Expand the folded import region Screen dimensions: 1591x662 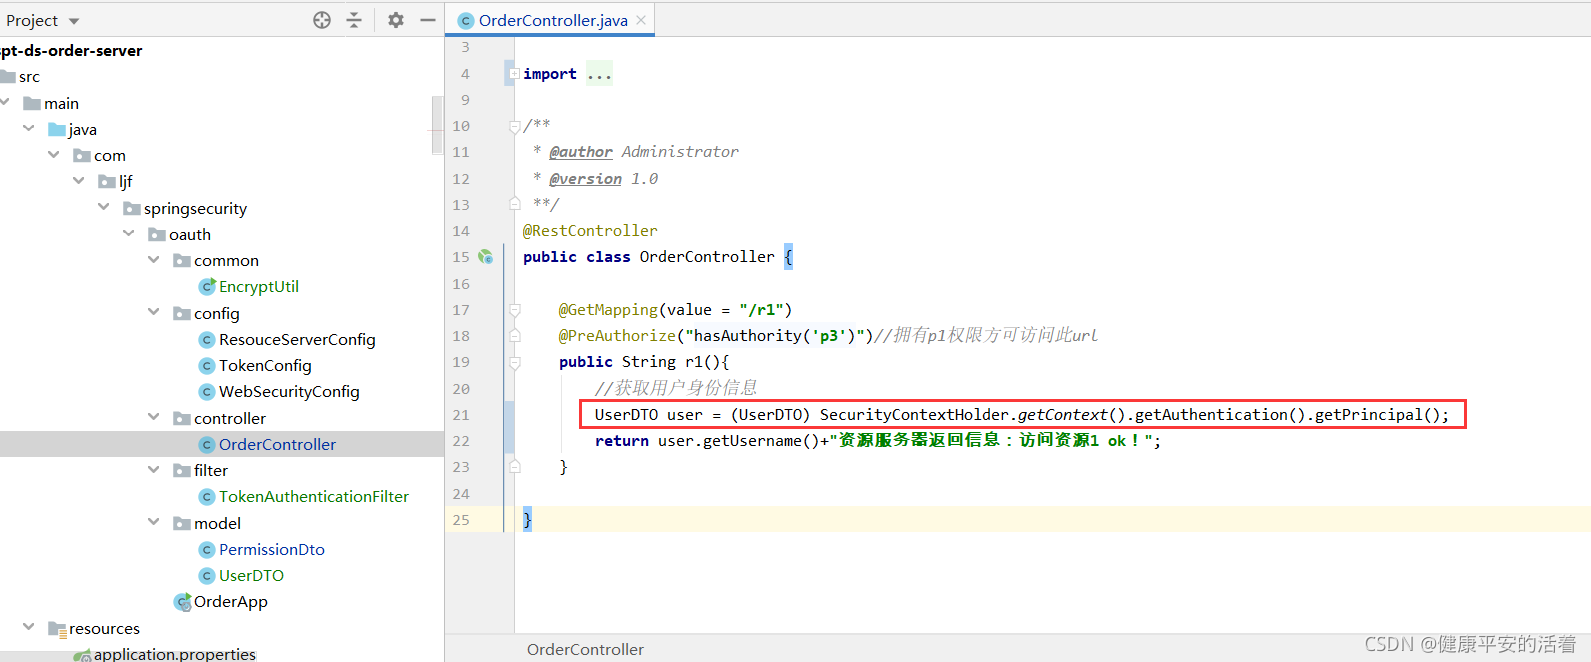514,73
